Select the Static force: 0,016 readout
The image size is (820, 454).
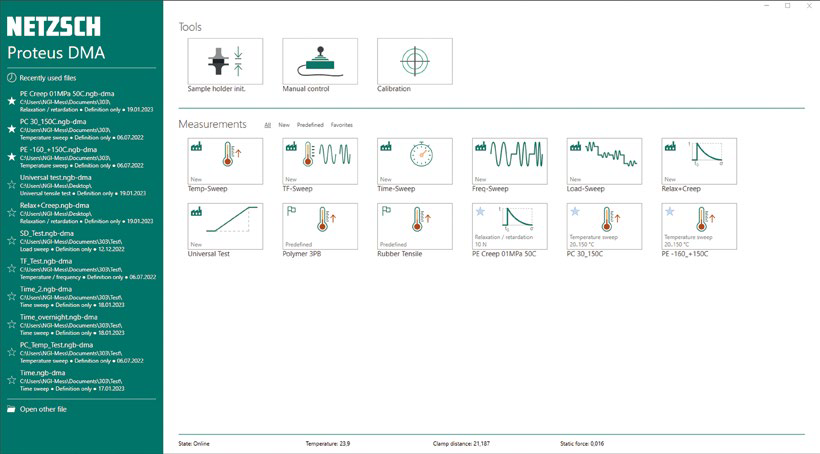(x=582, y=444)
